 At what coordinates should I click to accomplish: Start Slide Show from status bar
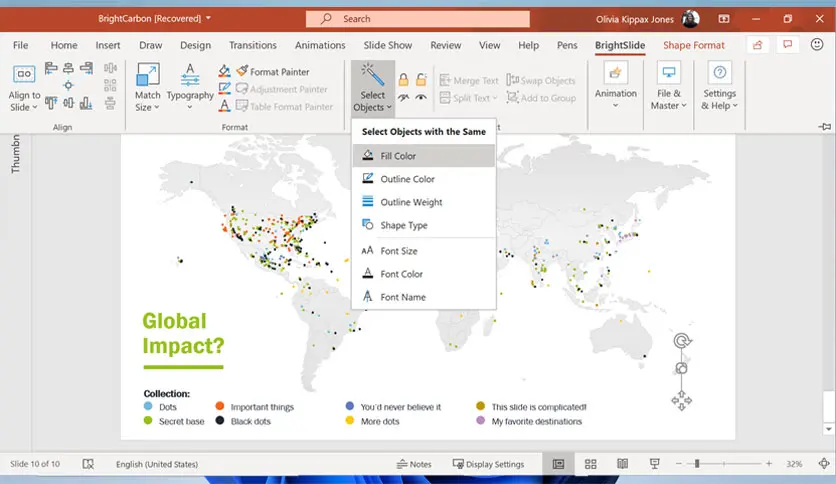click(x=655, y=464)
